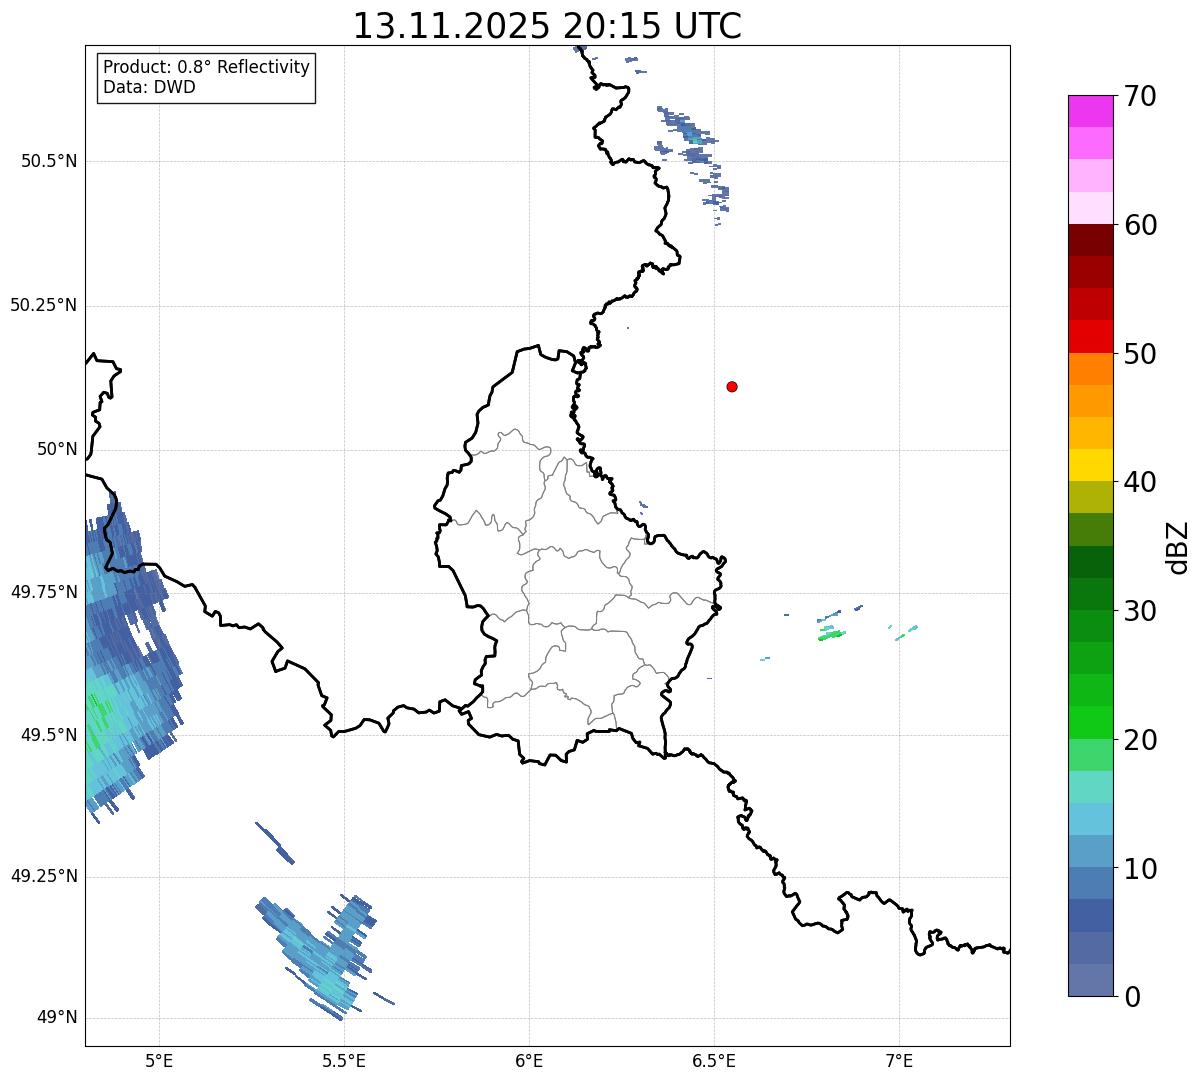The height and width of the screenshot is (1081, 1202).
Task: Pick the topmost magenta swatch of the colorbar
Action: pyautogui.click(x=1091, y=111)
